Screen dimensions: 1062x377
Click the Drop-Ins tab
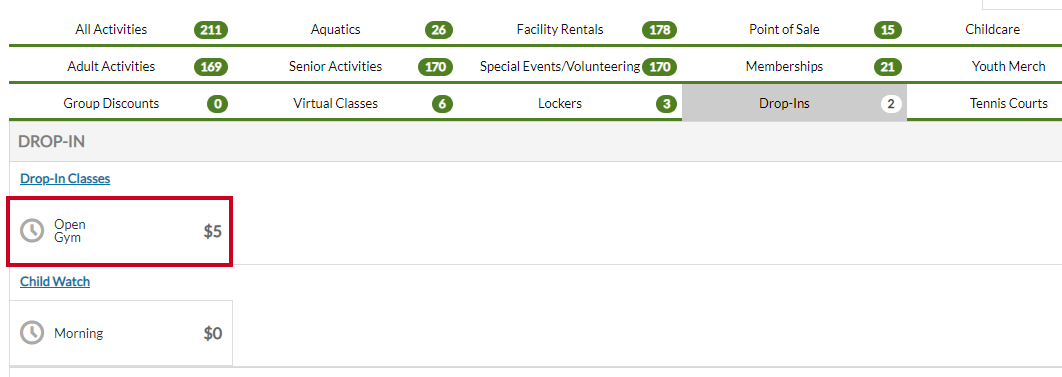click(x=794, y=104)
